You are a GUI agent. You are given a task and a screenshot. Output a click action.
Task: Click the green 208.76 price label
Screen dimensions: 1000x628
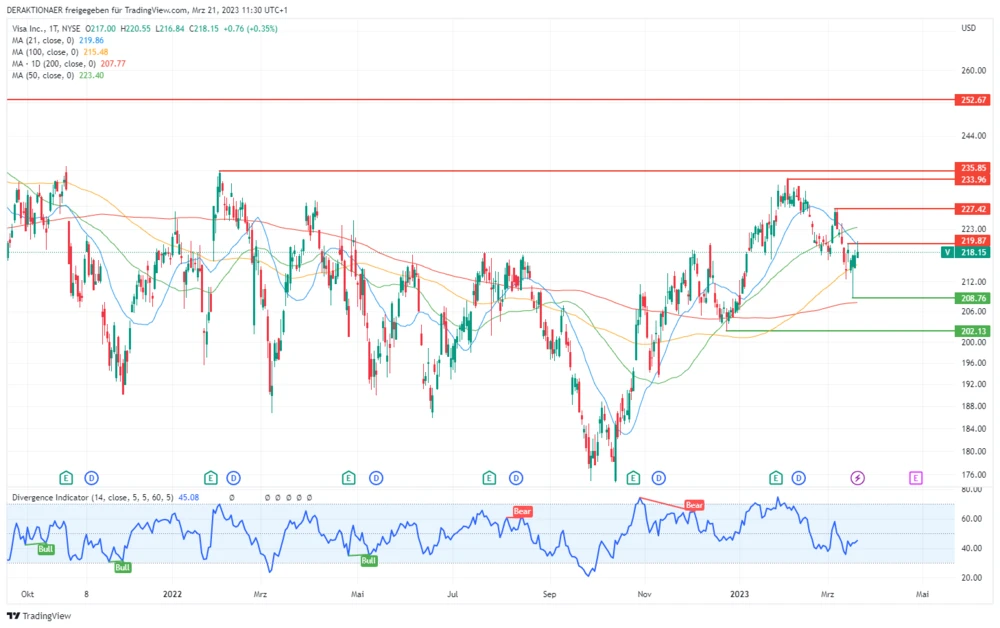click(972, 298)
